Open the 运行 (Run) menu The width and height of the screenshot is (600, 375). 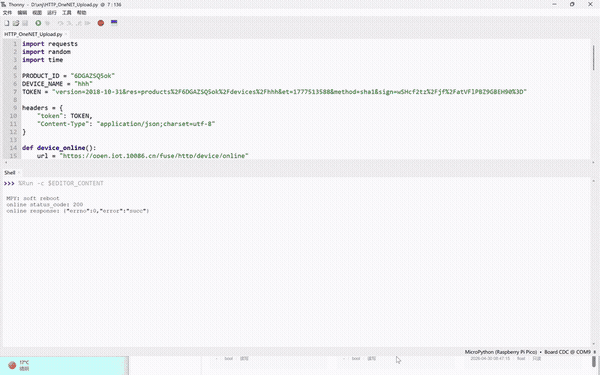[x=52, y=13]
